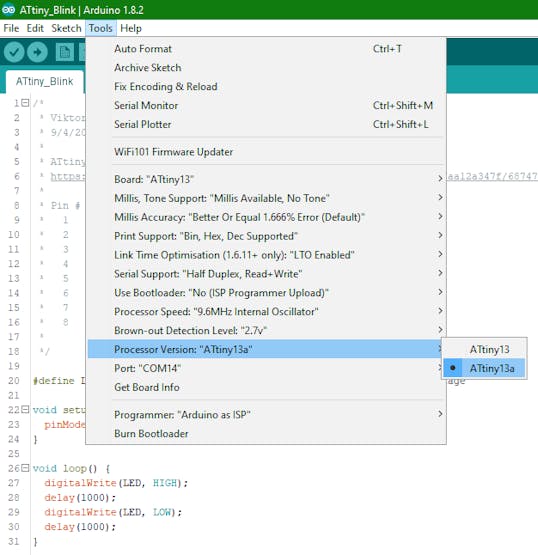Expand the Serial Support submenu

click(x=267, y=274)
